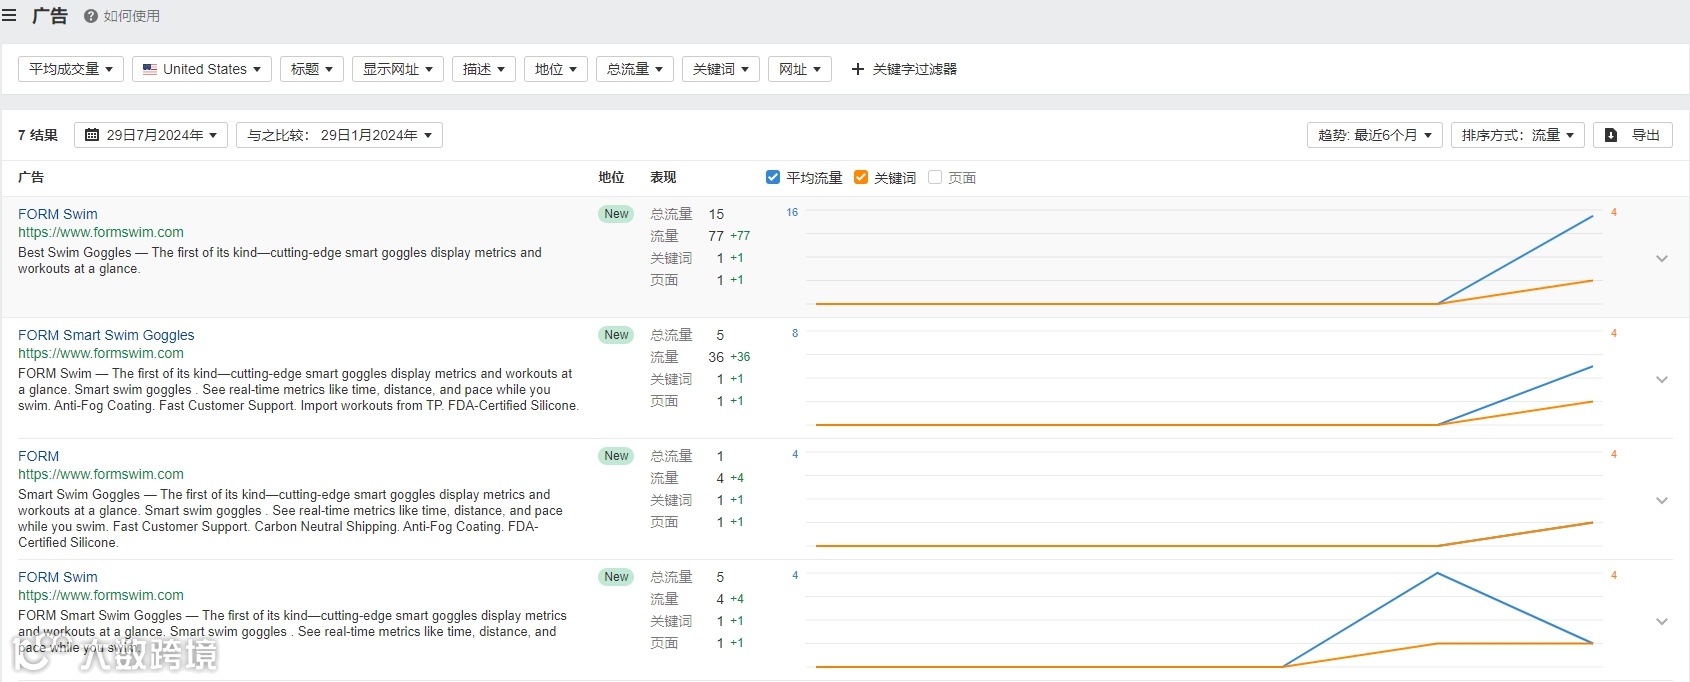Open the 显示网址 filter dropdown
1690x682 pixels.
[398, 69]
